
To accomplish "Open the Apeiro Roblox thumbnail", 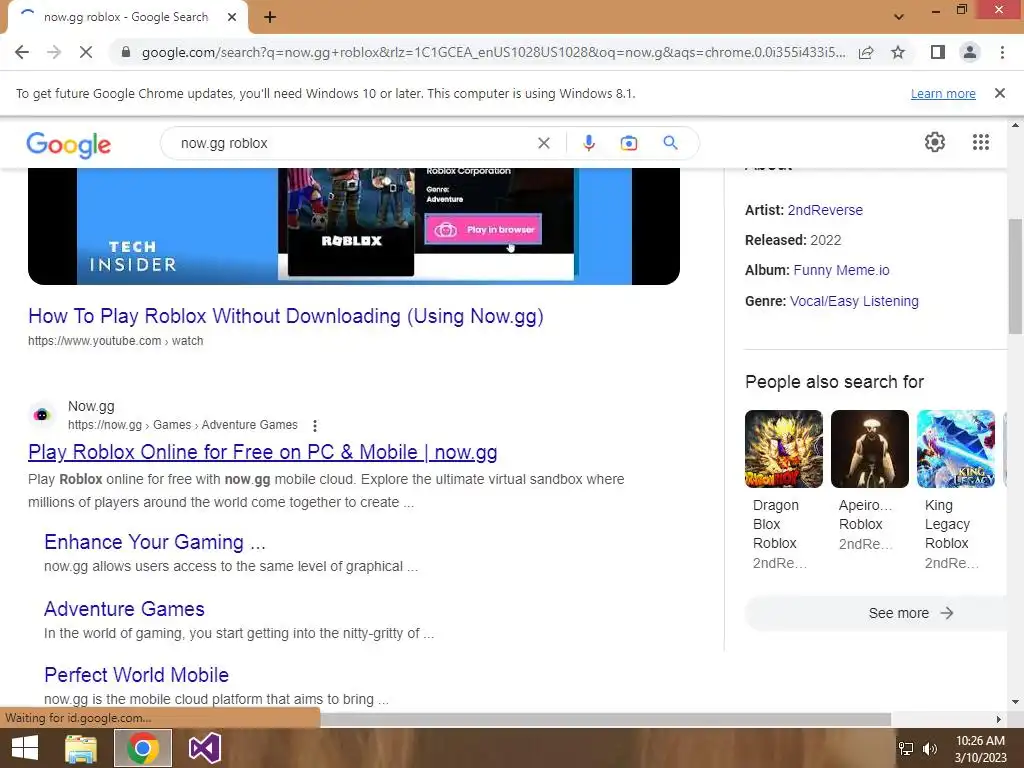I will click(x=870, y=449).
